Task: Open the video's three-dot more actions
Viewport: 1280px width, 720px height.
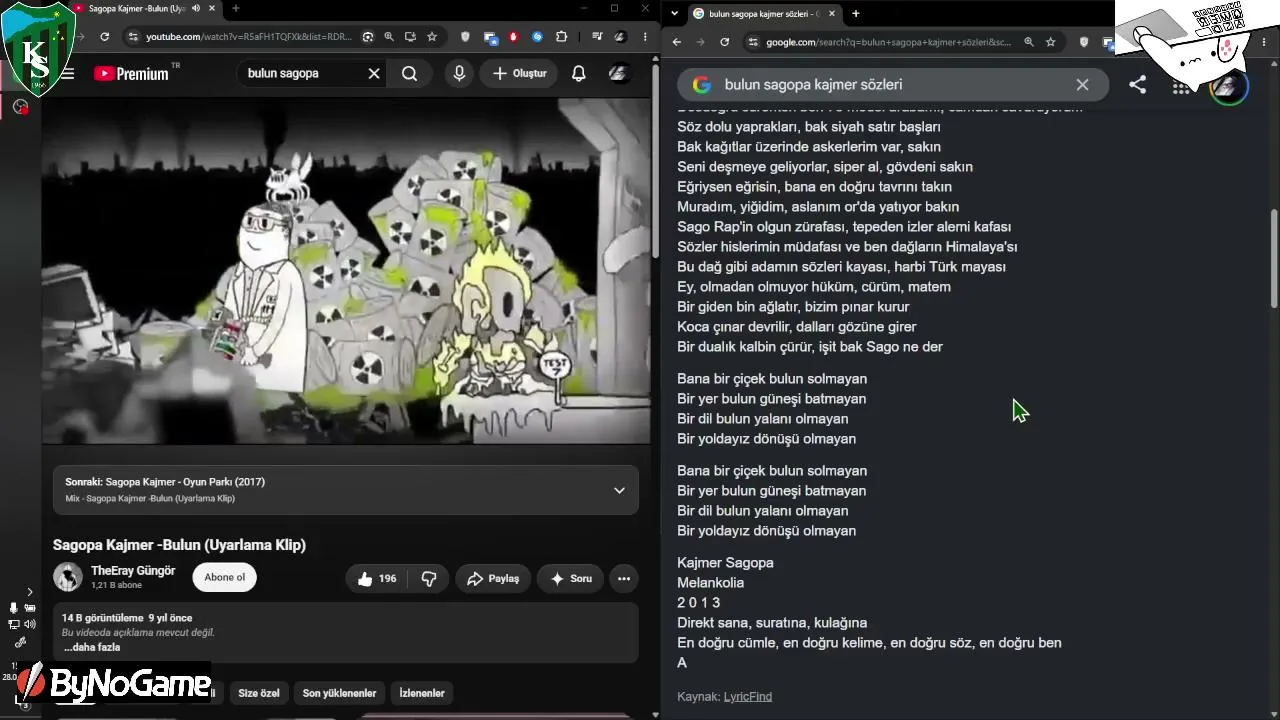Action: tap(624, 578)
